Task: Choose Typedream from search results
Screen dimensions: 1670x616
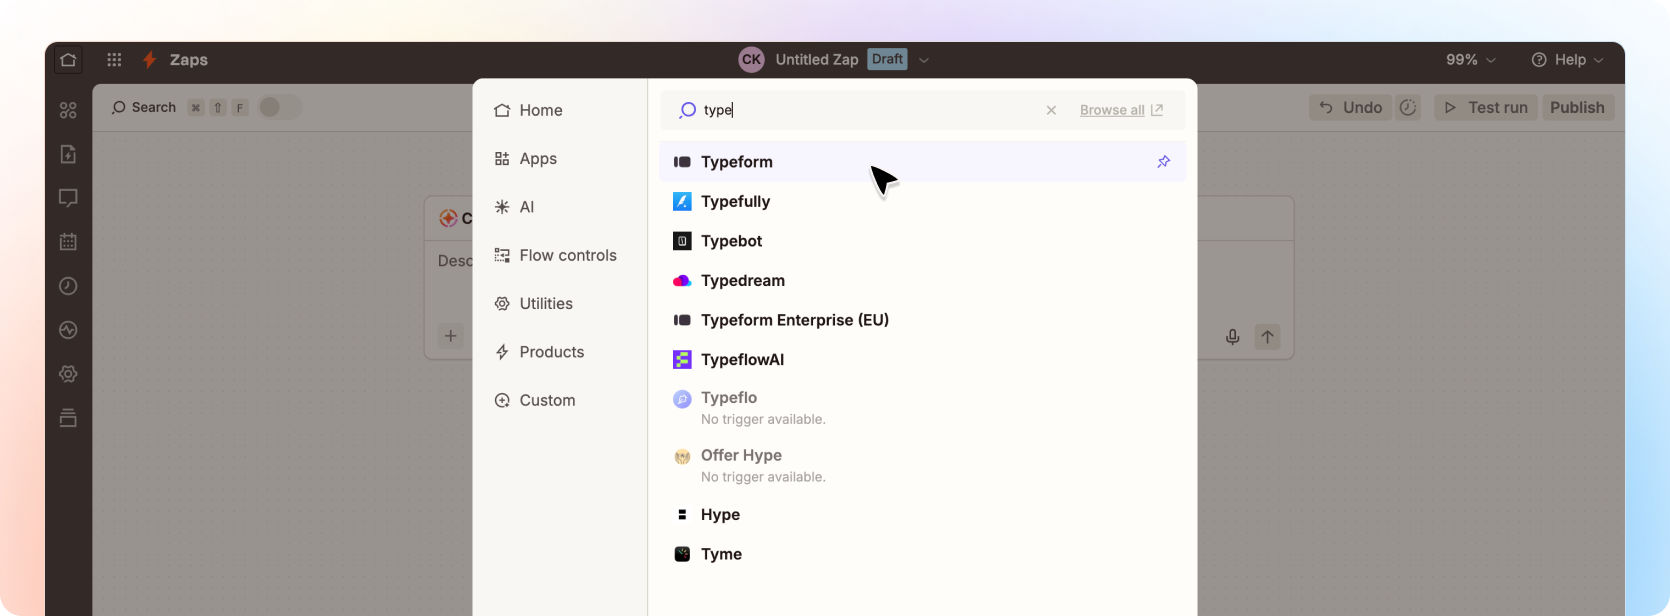Action: click(x=922, y=280)
